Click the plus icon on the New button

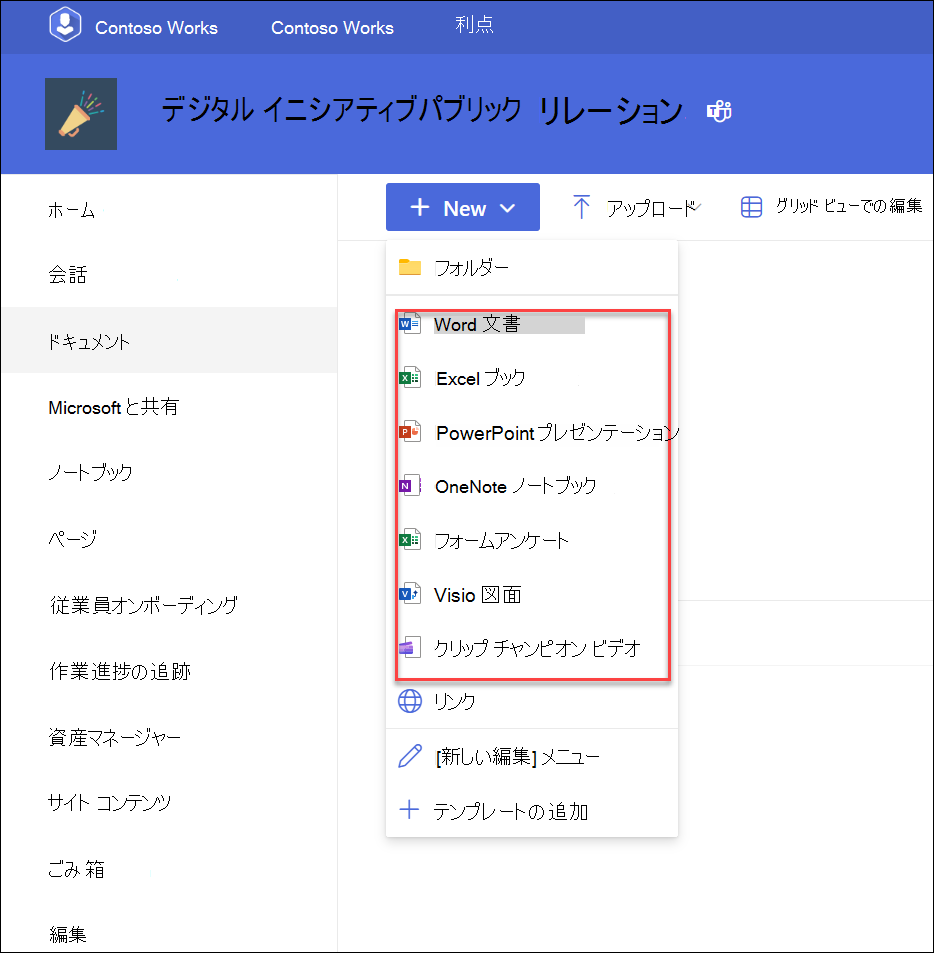(420, 207)
